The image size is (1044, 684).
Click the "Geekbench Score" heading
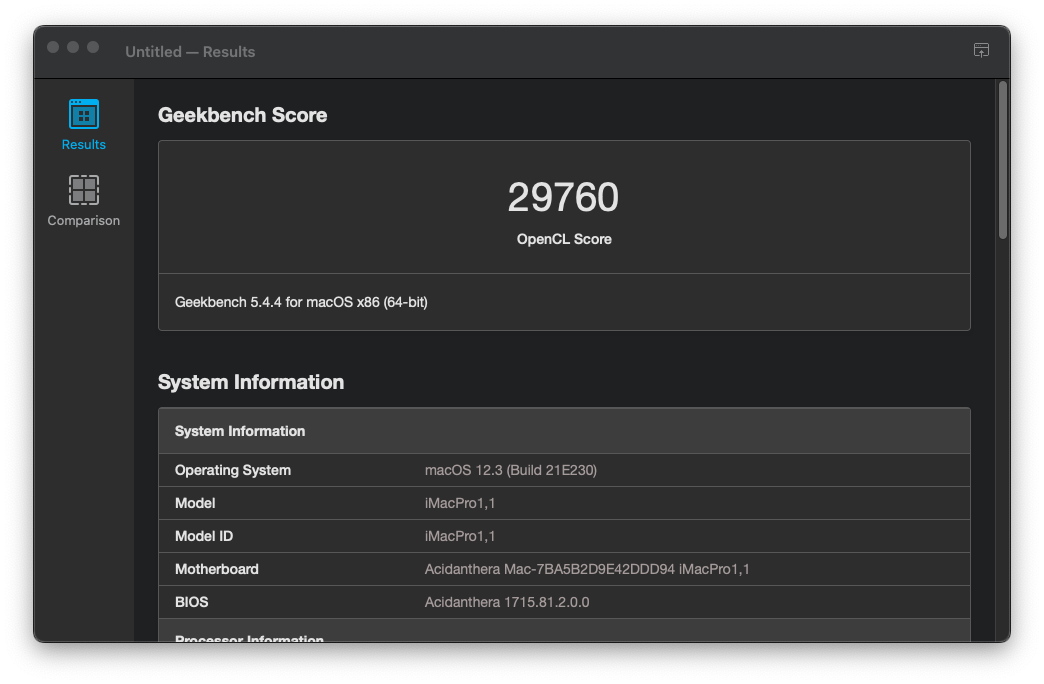point(242,115)
